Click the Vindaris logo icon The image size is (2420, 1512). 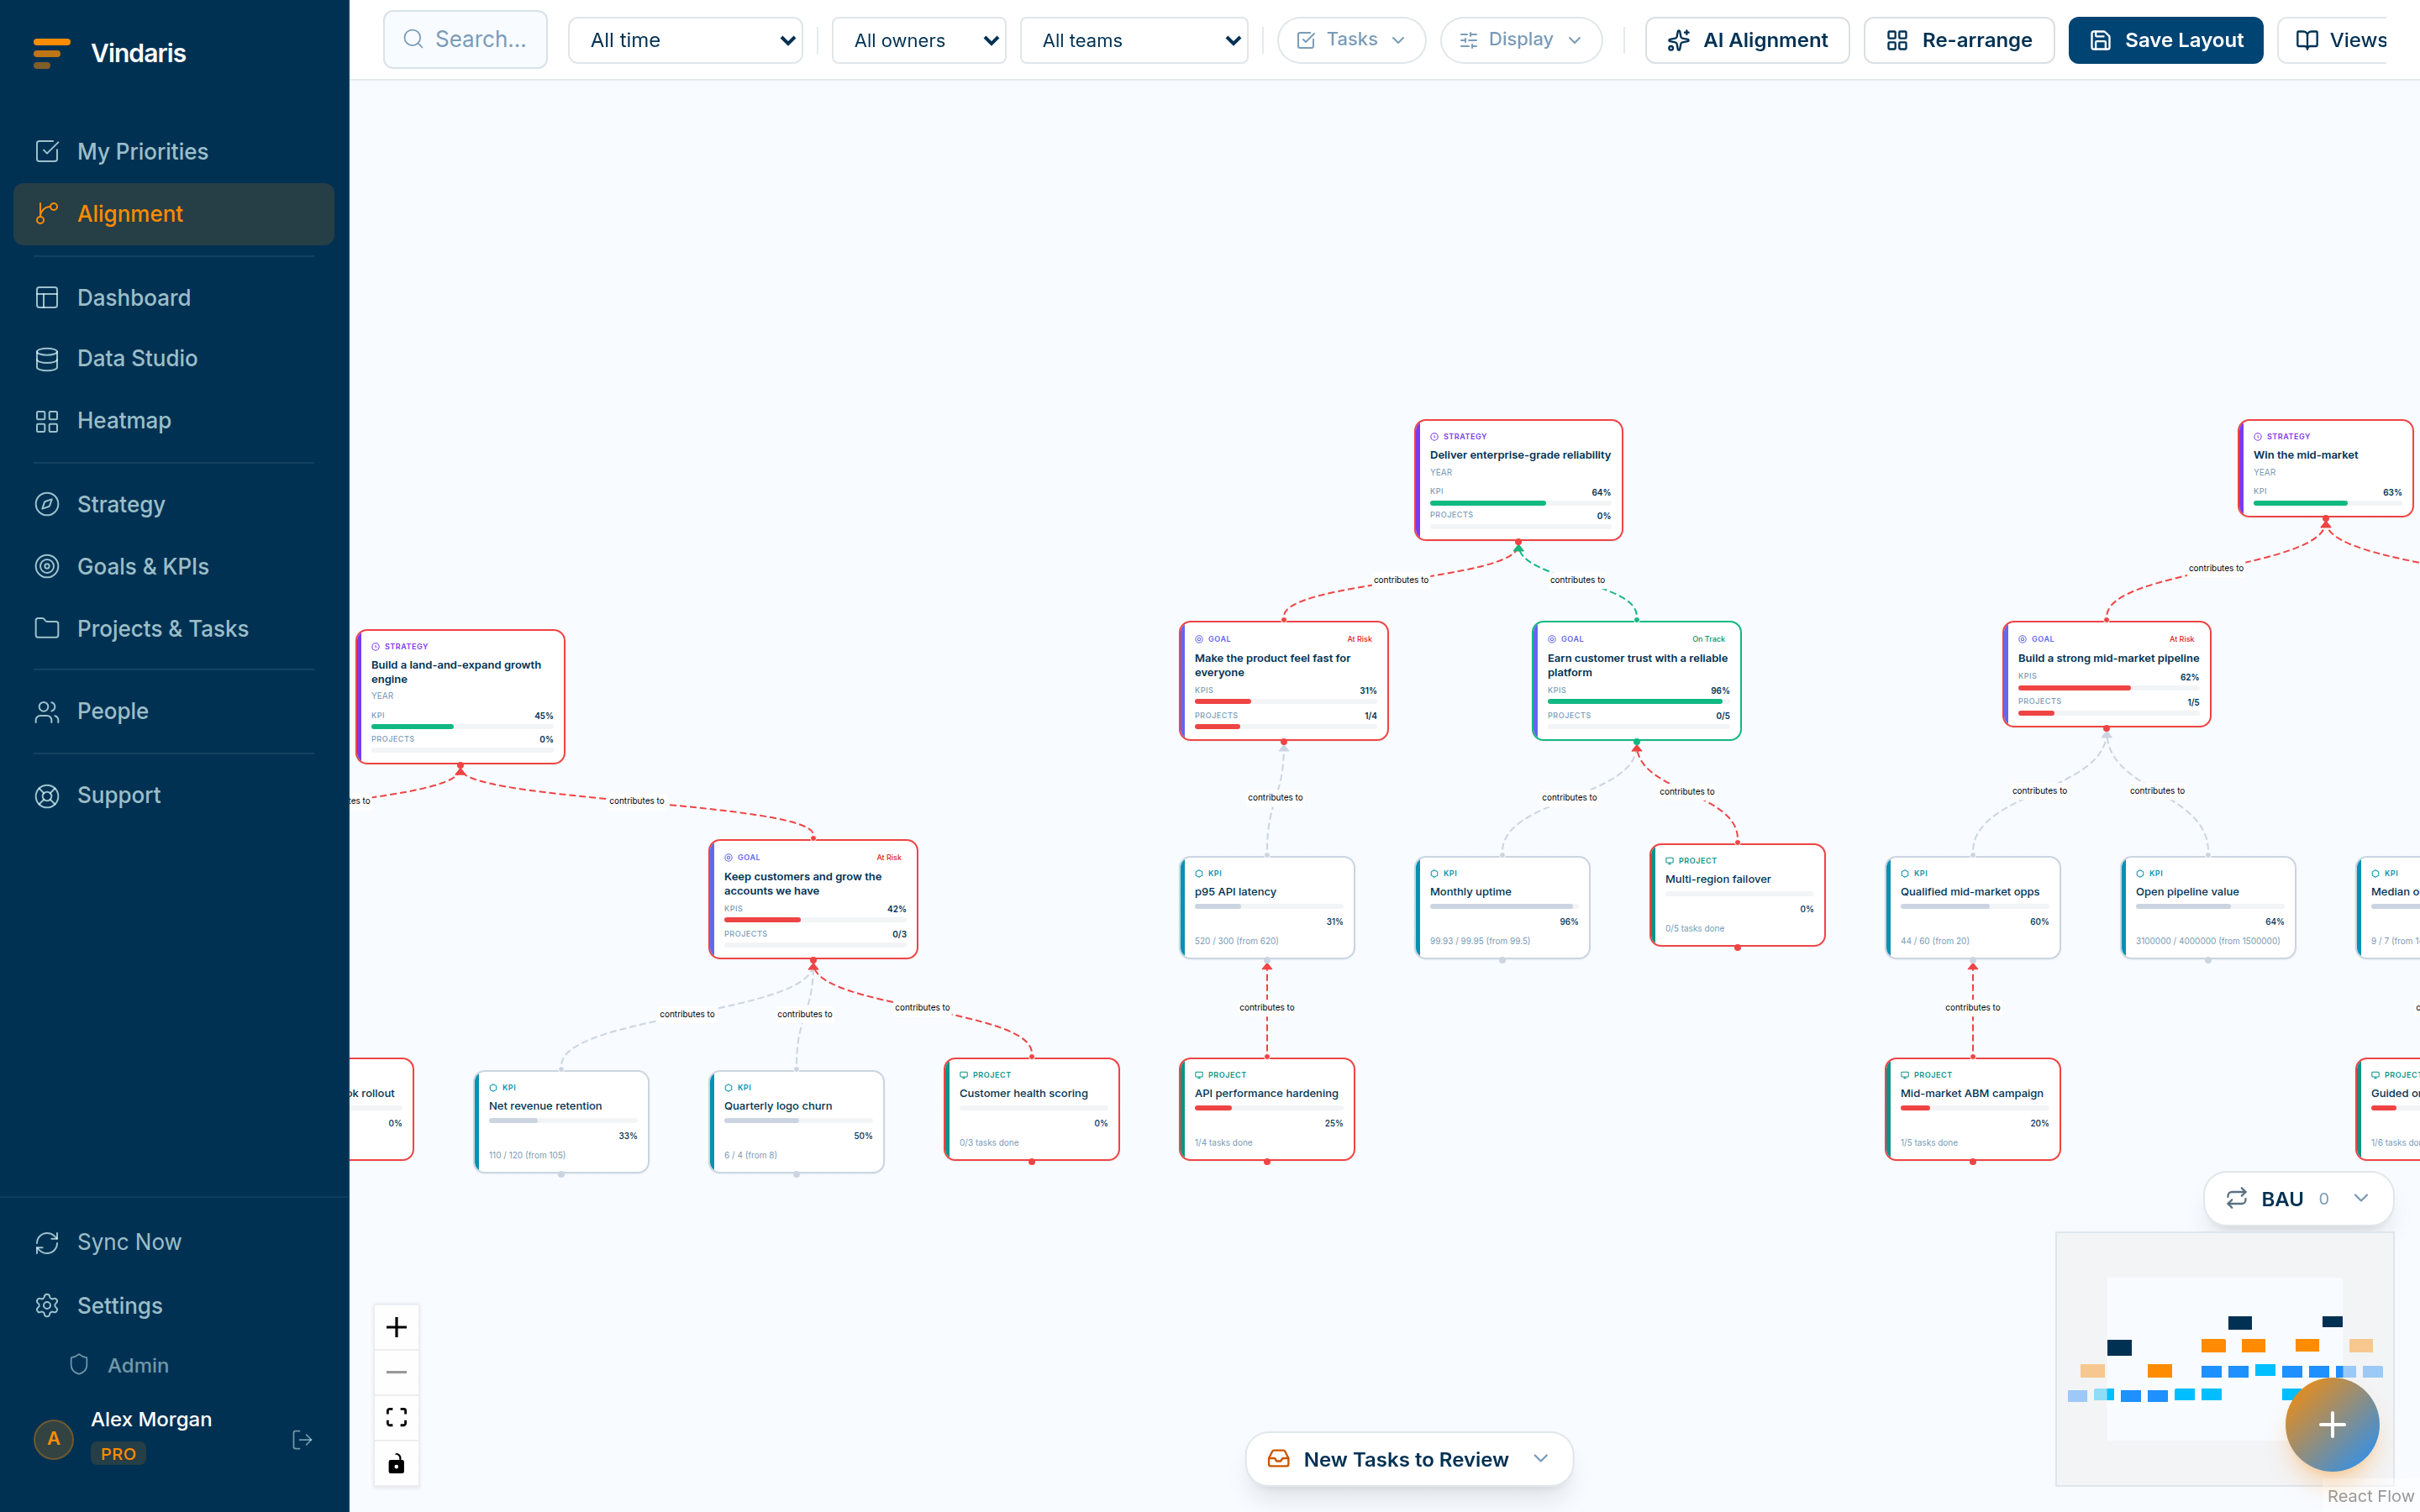pos(51,53)
